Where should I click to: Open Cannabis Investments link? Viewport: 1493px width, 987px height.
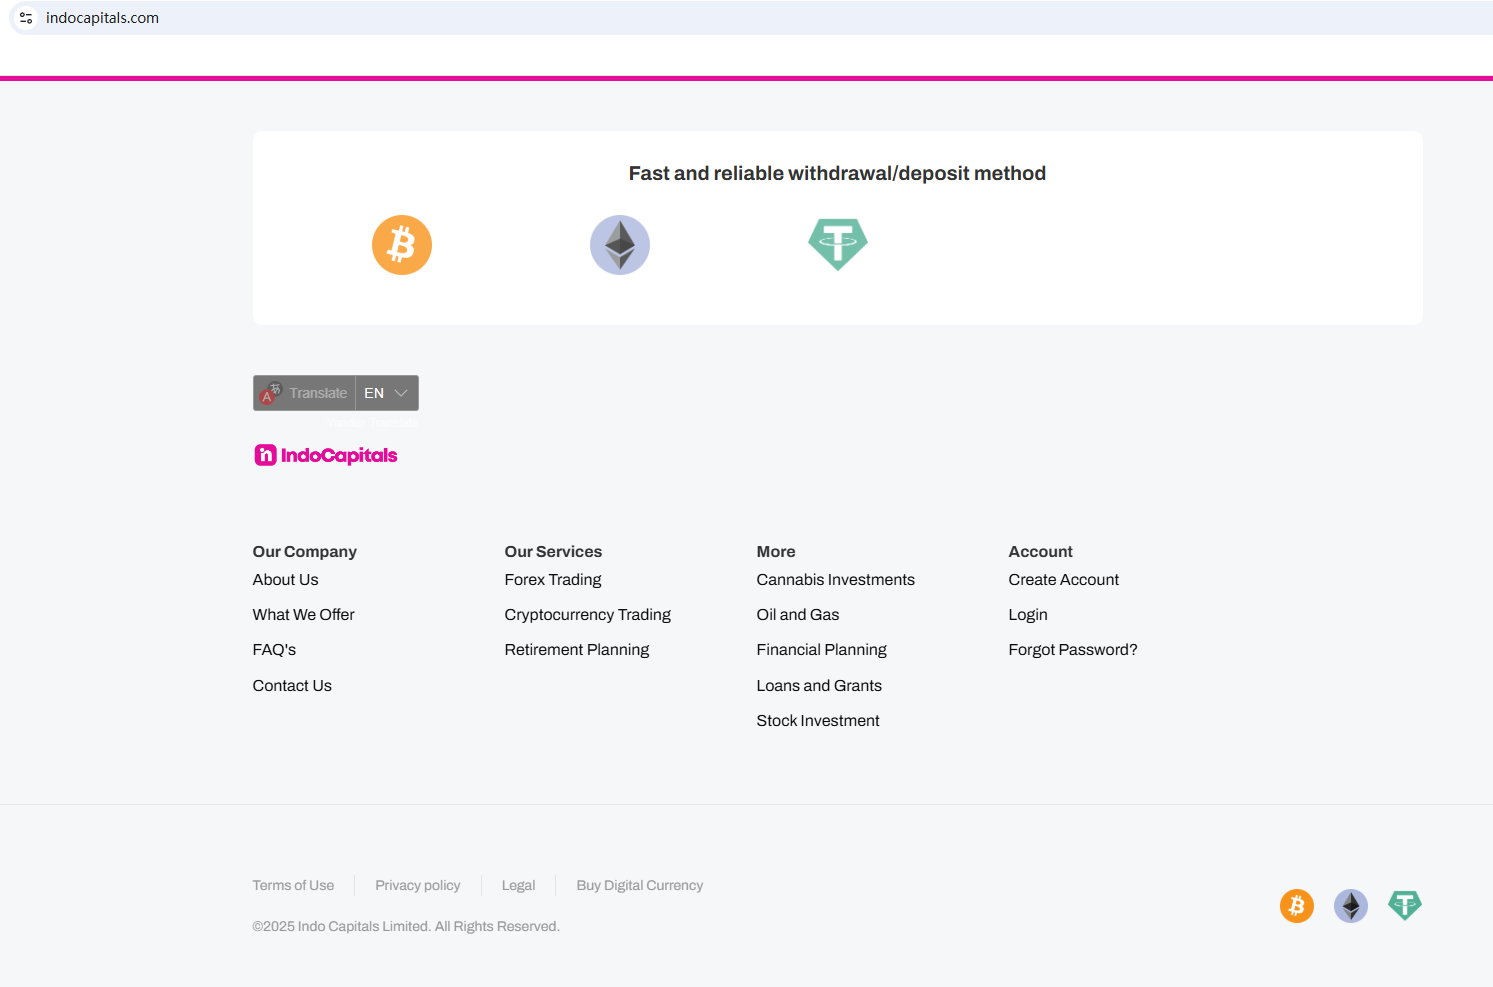(836, 580)
